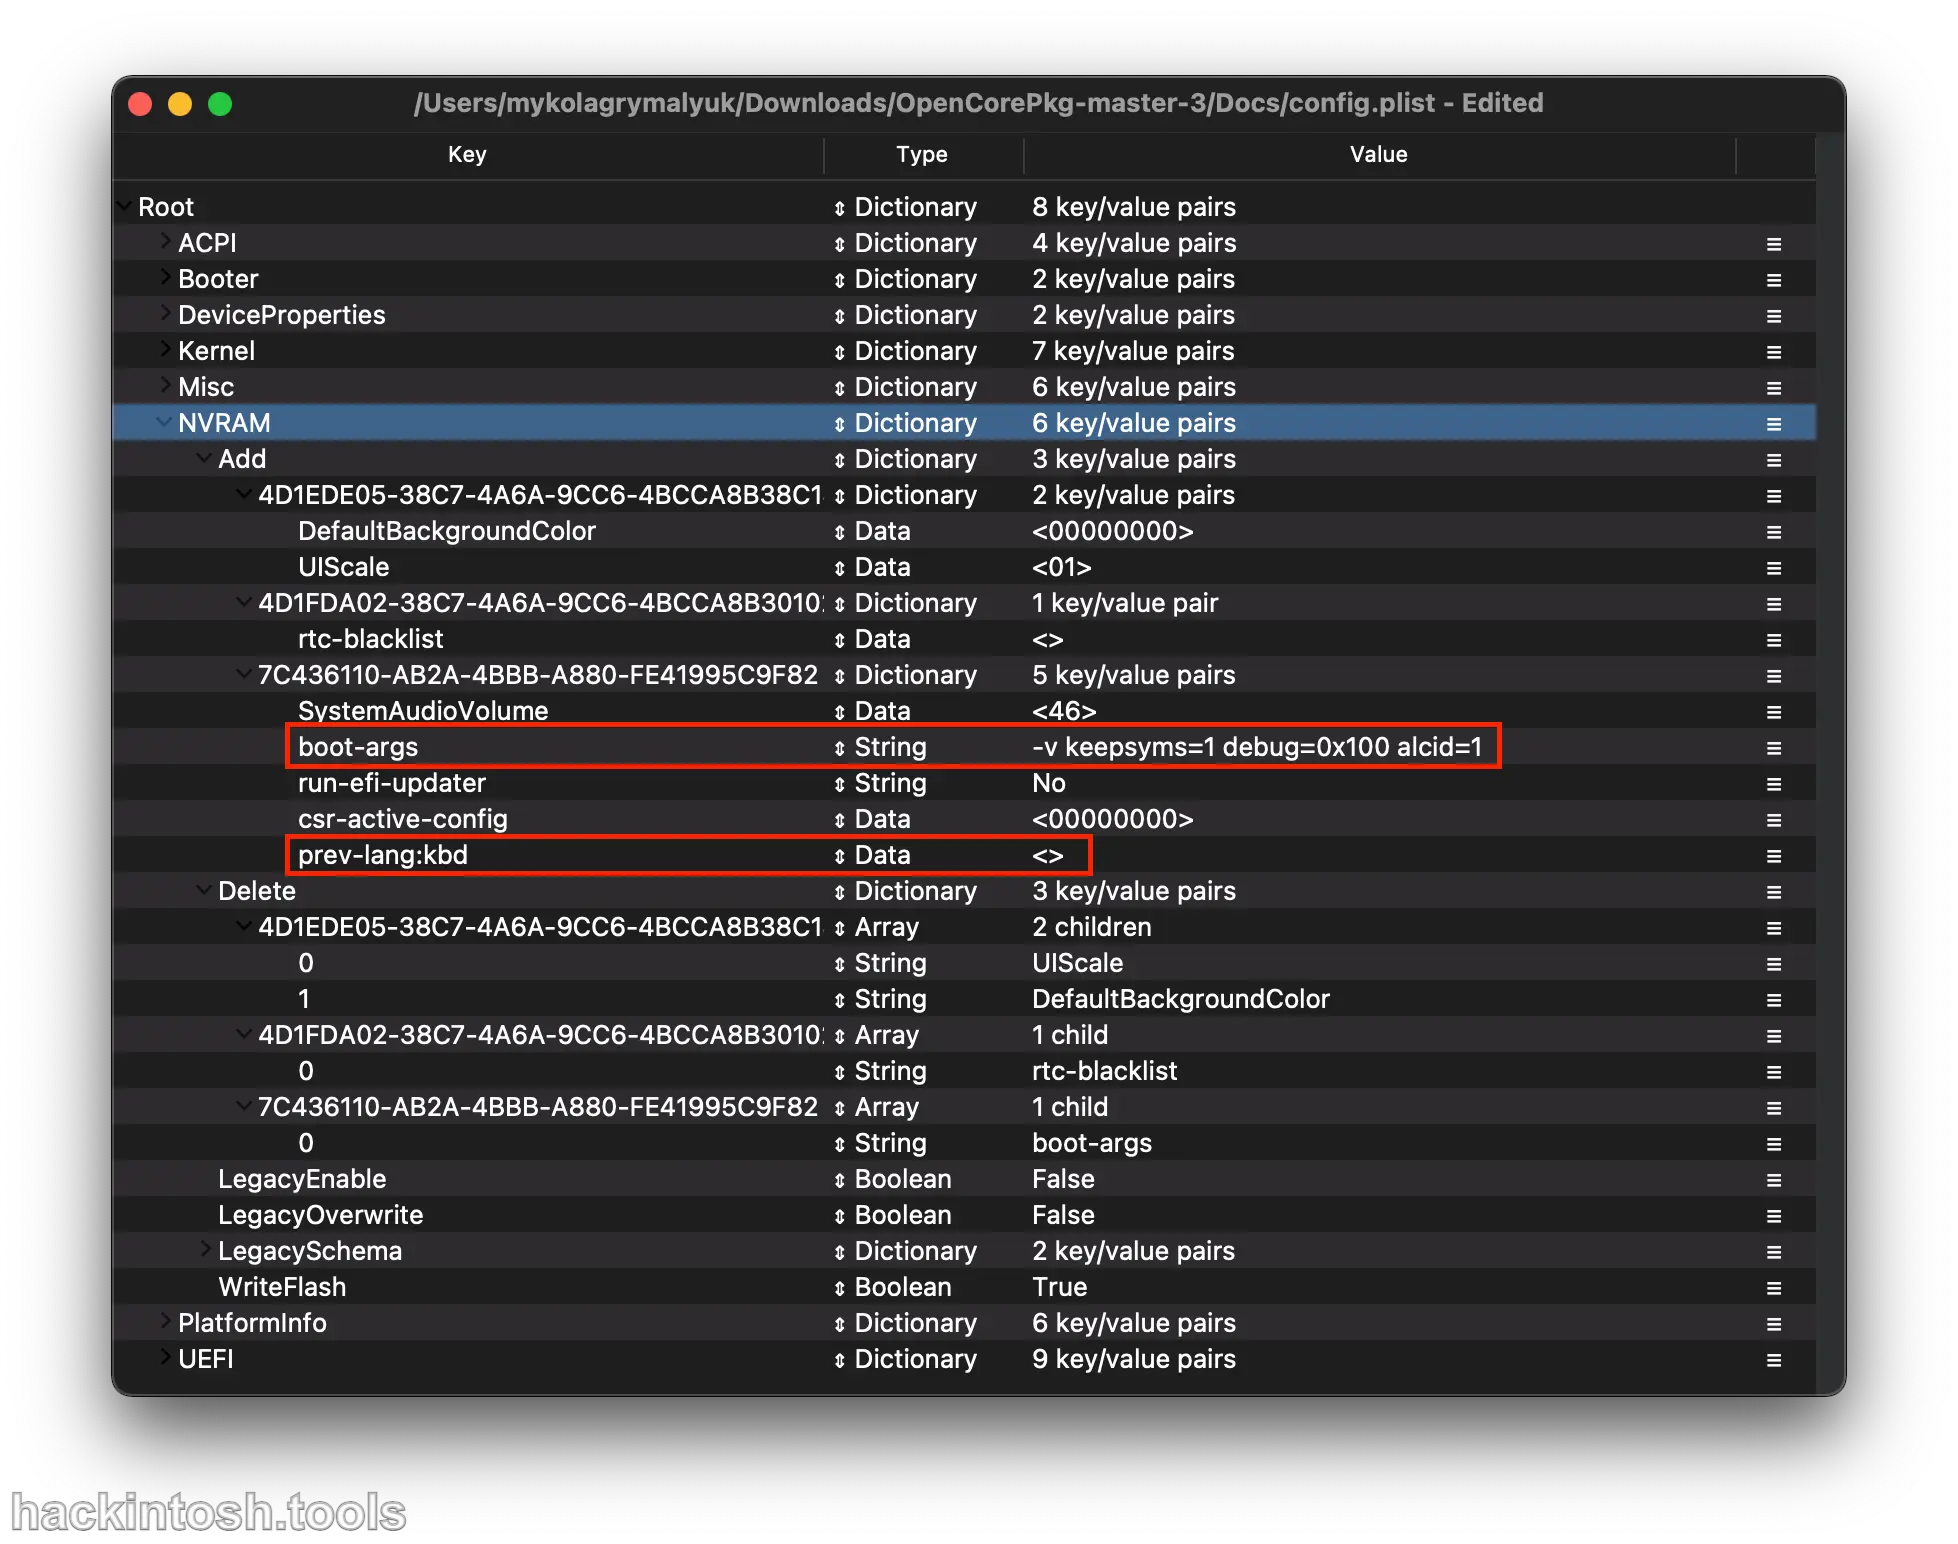Collapse the Delete dictionary
Image resolution: width=1958 pixels, height=1544 pixels.
click(204, 890)
